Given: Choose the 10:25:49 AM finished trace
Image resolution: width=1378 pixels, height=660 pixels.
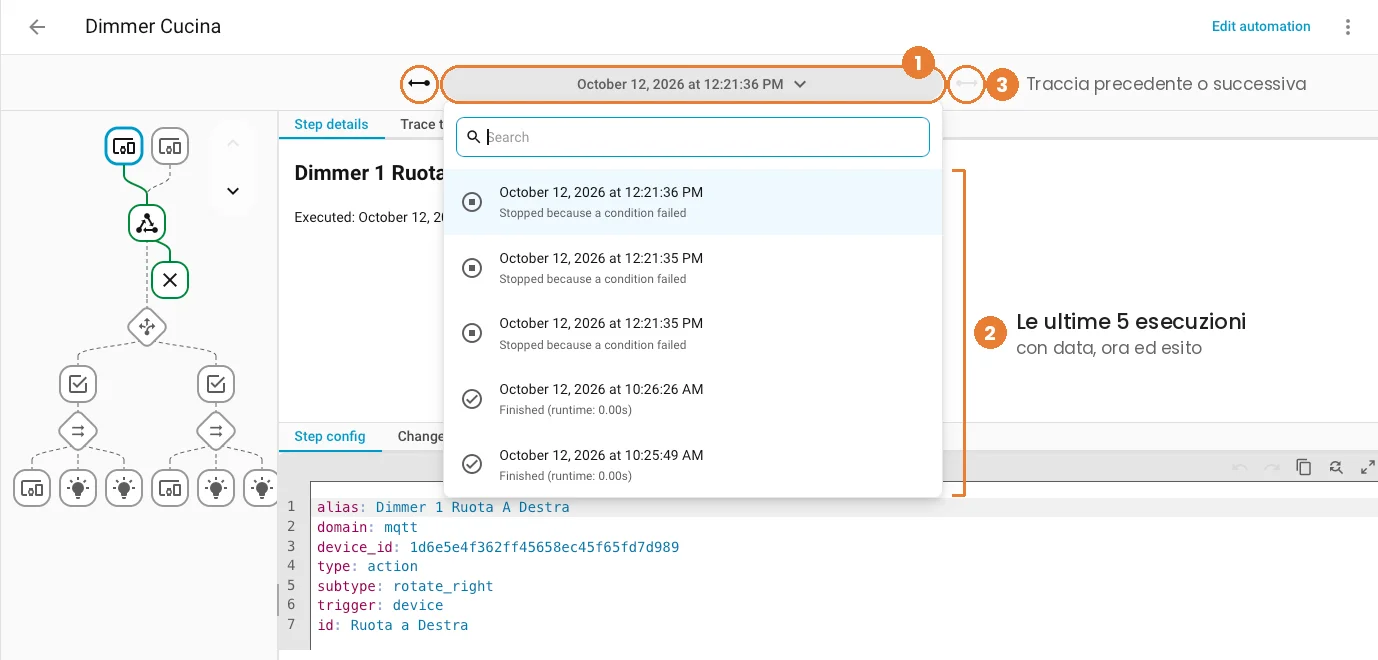Looking at the screenshot, I should (x=693, y=465).
